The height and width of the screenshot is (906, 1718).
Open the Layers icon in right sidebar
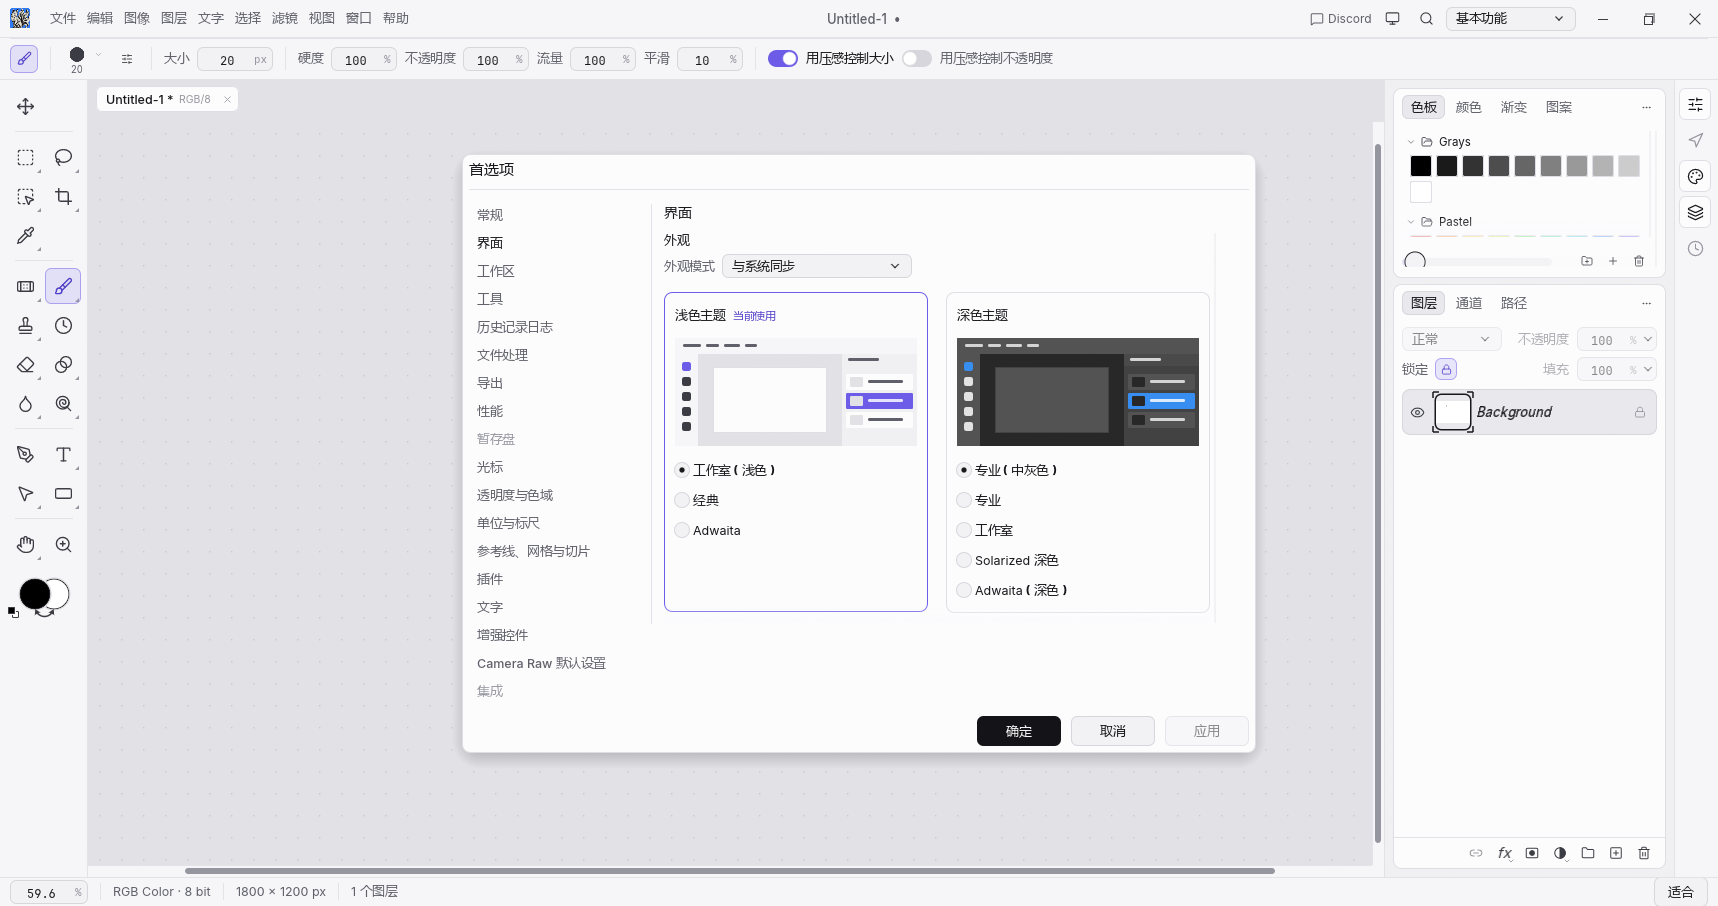pyautogui.click(x=1696, y=213)
